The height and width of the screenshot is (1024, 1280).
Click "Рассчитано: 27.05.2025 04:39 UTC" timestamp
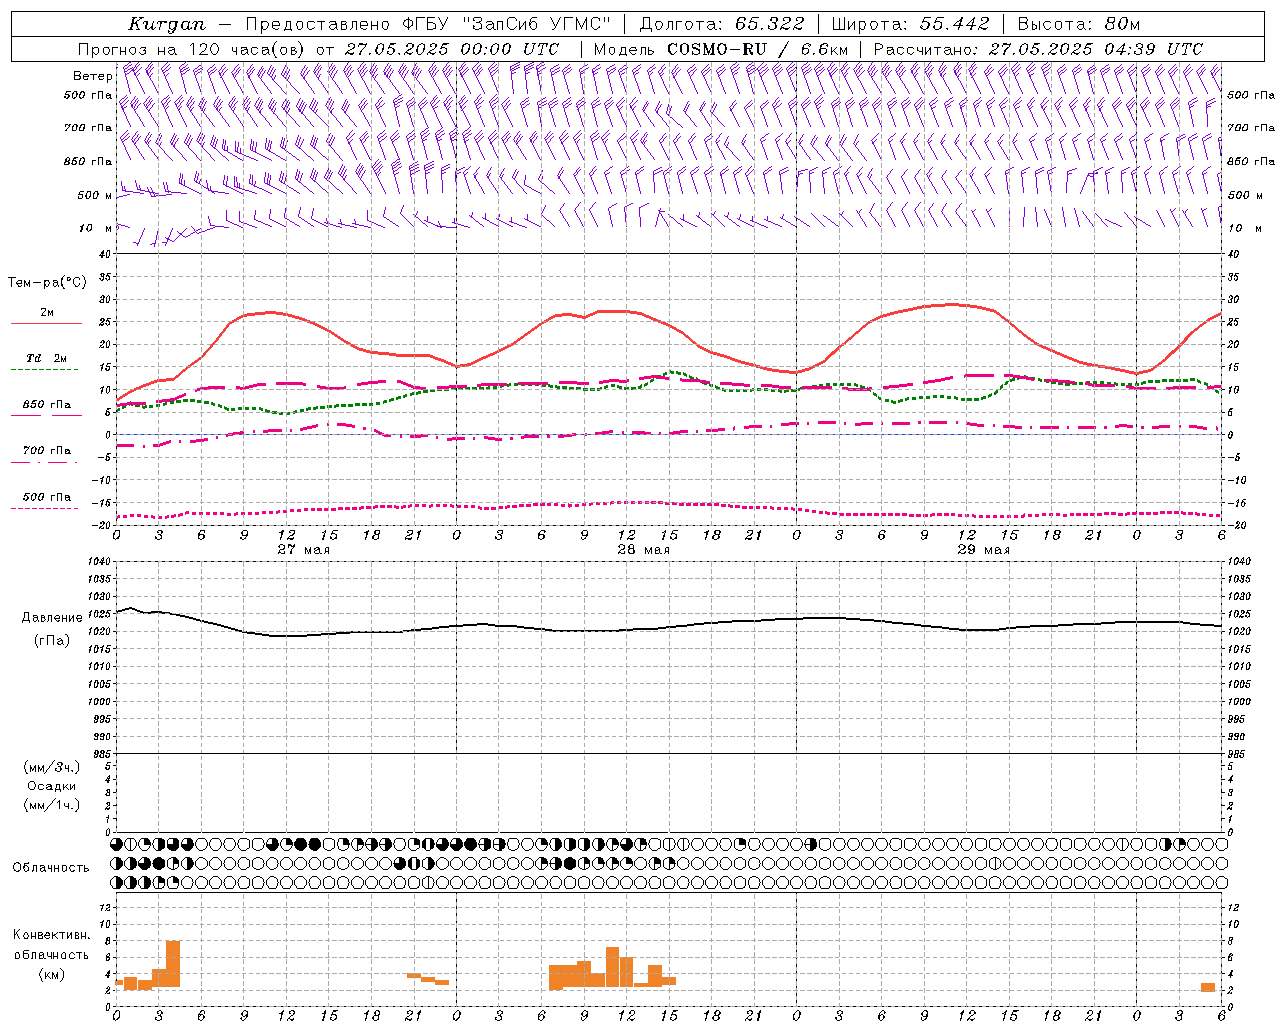point(1038,49)
